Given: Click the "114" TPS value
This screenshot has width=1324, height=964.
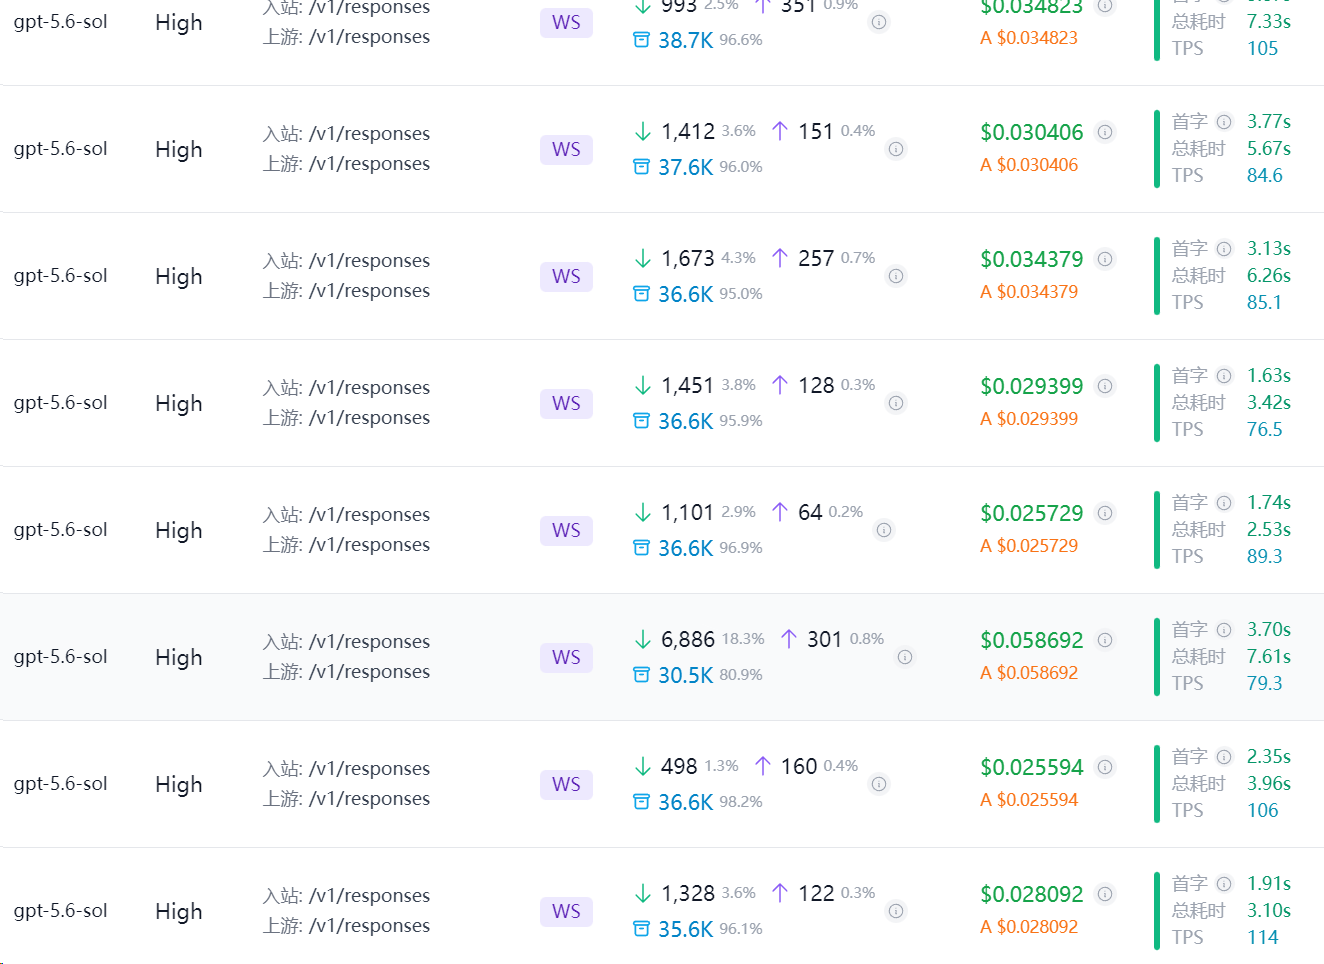Looking at the screenshot, I should point(1263,938).
